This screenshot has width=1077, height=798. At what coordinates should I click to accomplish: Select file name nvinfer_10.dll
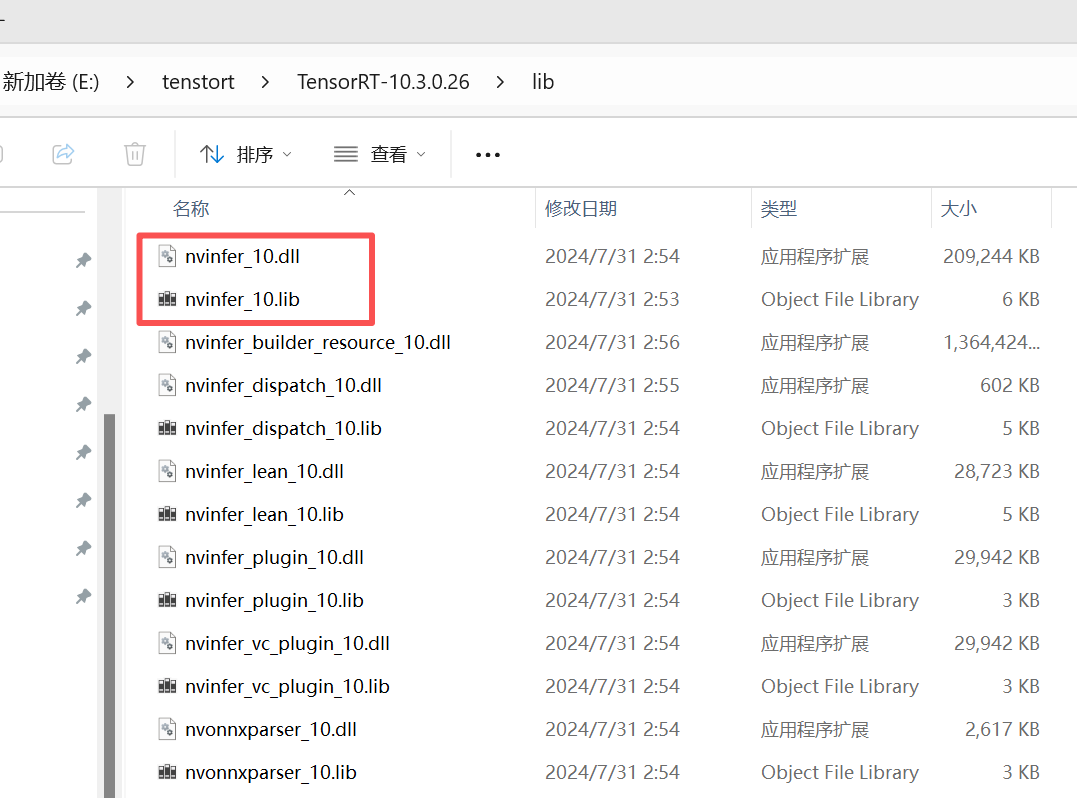(242, 257)
